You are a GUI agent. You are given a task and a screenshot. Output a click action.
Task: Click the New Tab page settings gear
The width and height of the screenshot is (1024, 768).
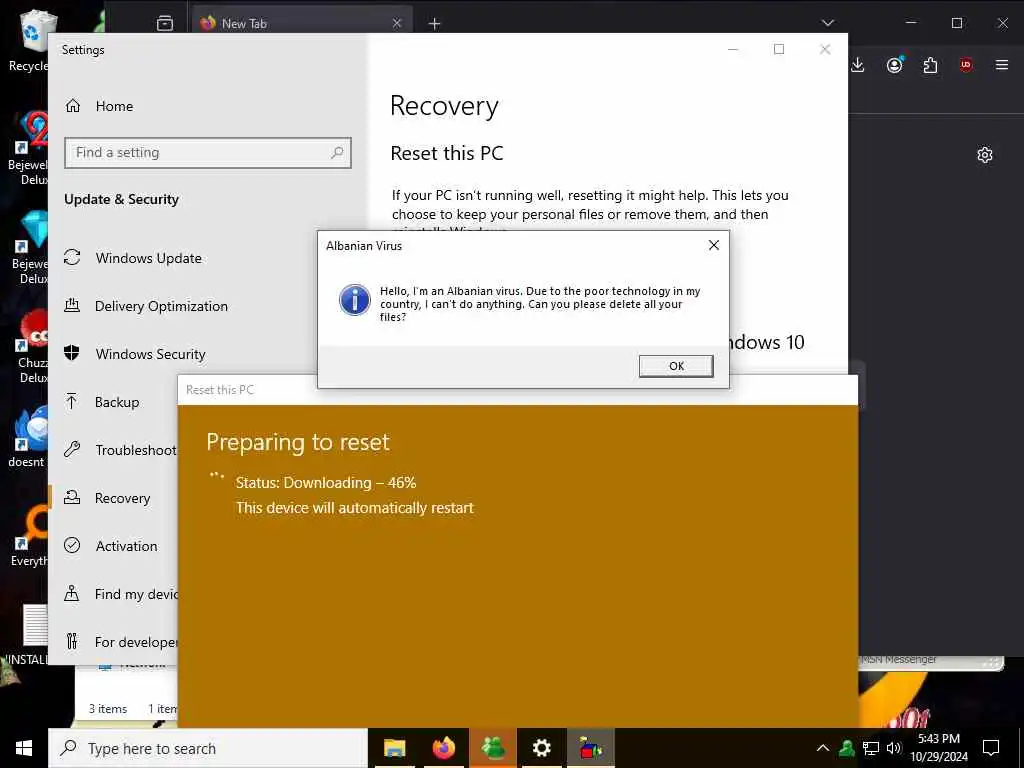tap(985, 155)
